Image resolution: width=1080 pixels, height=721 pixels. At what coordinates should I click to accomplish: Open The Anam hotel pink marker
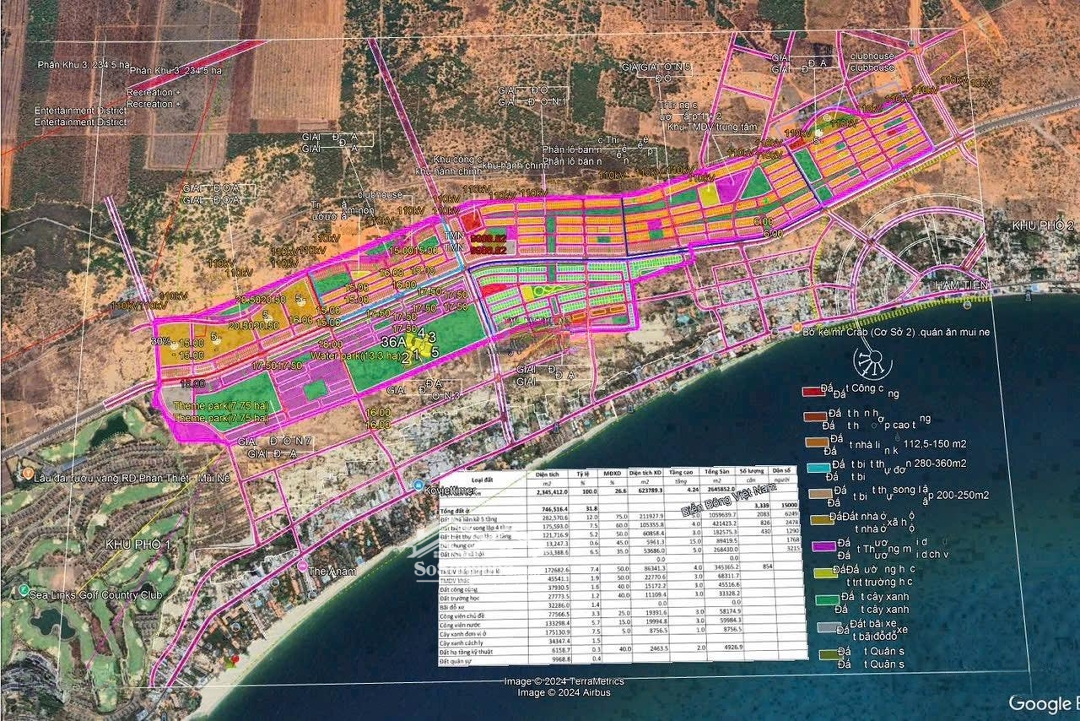click(x=302, y=568)
